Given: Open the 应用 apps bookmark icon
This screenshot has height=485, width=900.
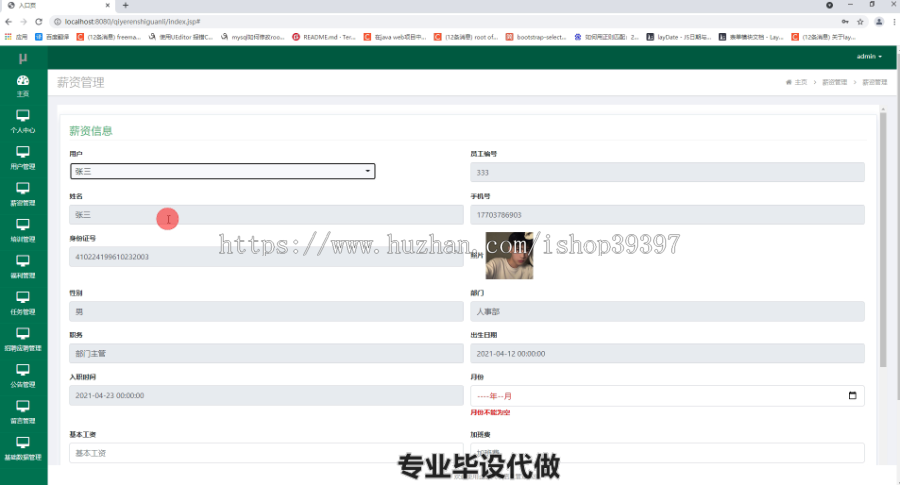Looking at the screenshot, I should [x=16, y=37].
